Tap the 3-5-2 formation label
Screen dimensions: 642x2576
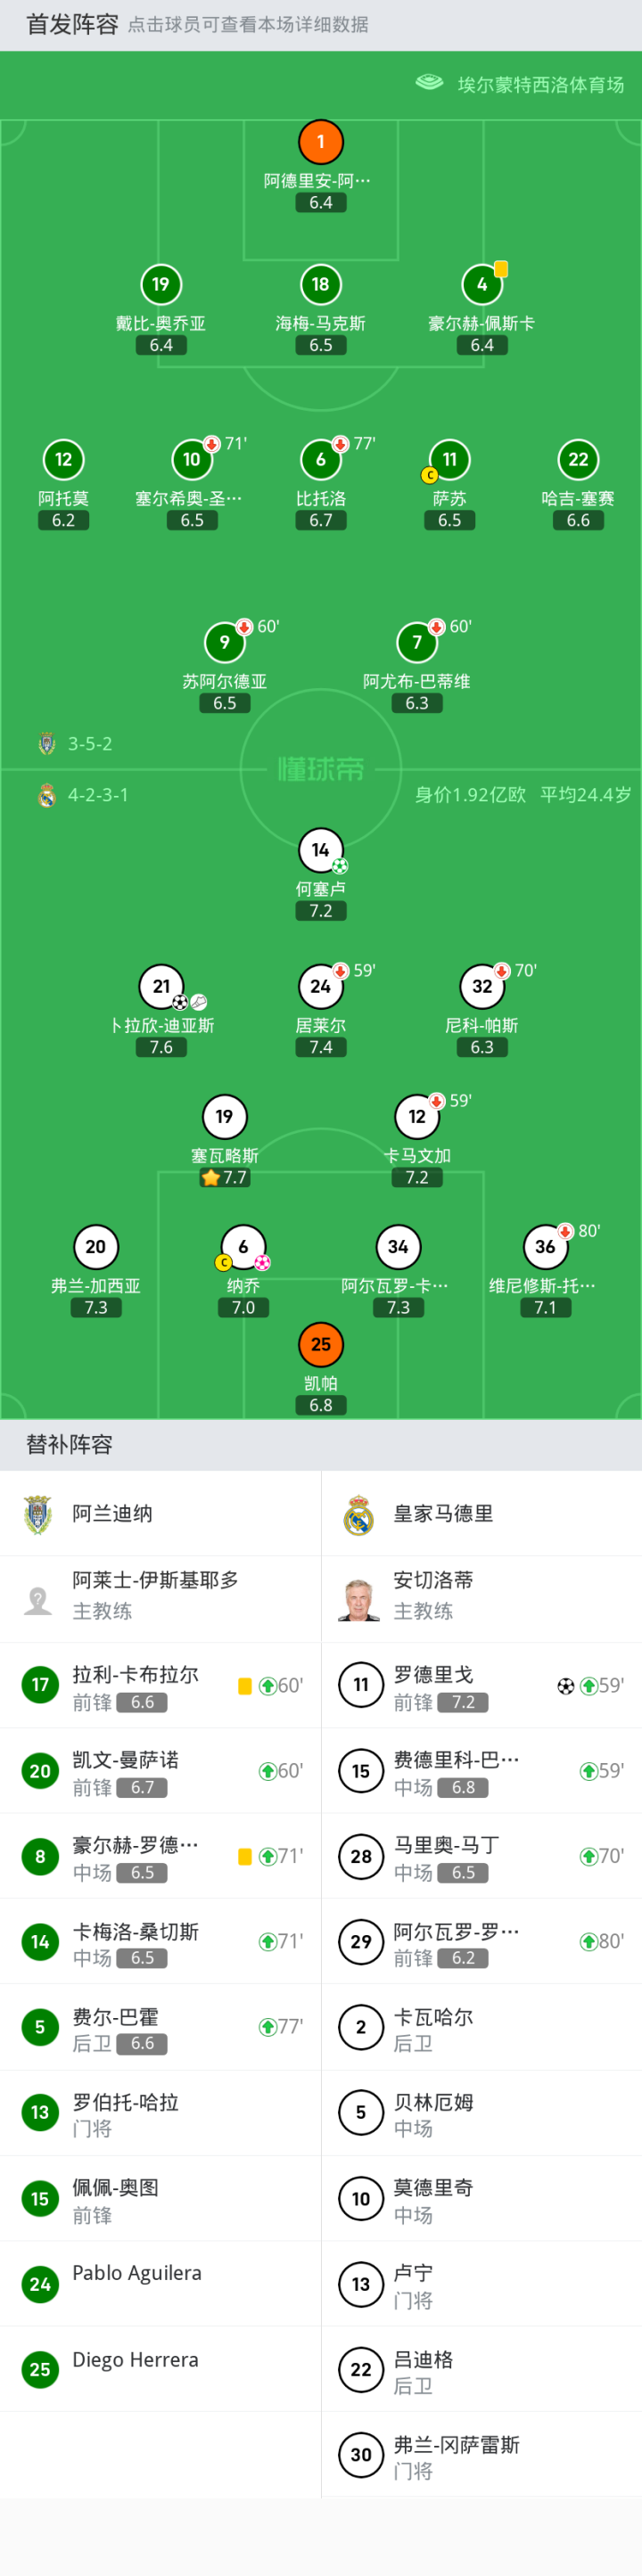(90, 744)
